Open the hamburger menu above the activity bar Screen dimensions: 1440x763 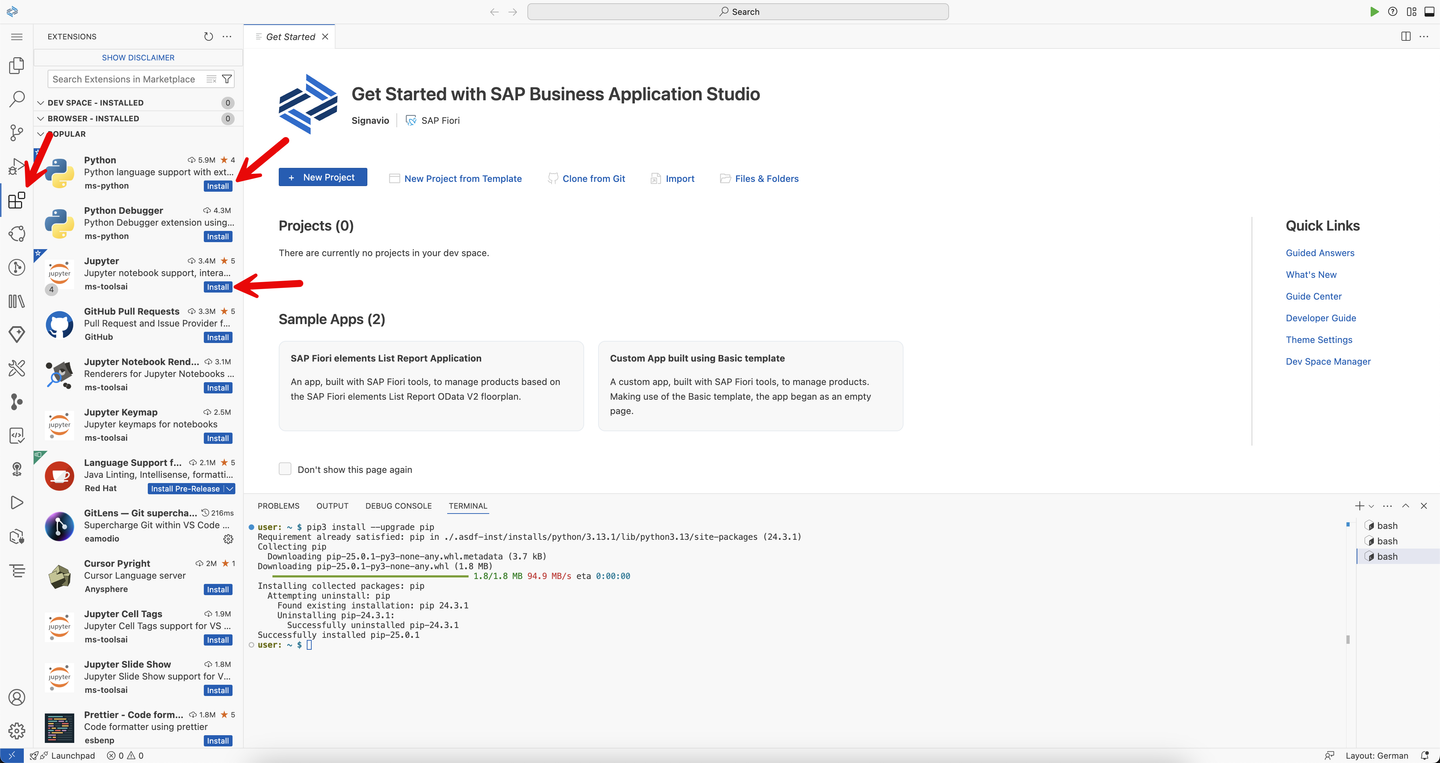16,37
